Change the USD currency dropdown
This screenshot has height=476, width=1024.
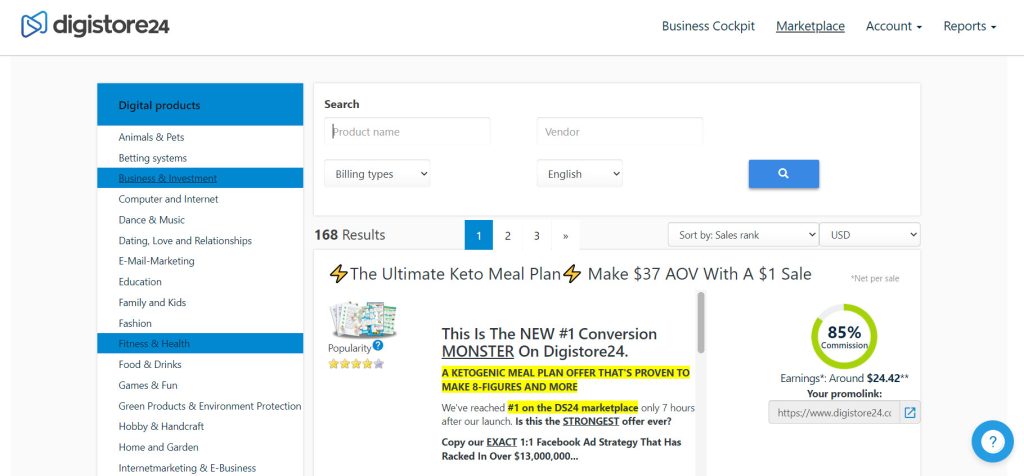tap(869, 235)
